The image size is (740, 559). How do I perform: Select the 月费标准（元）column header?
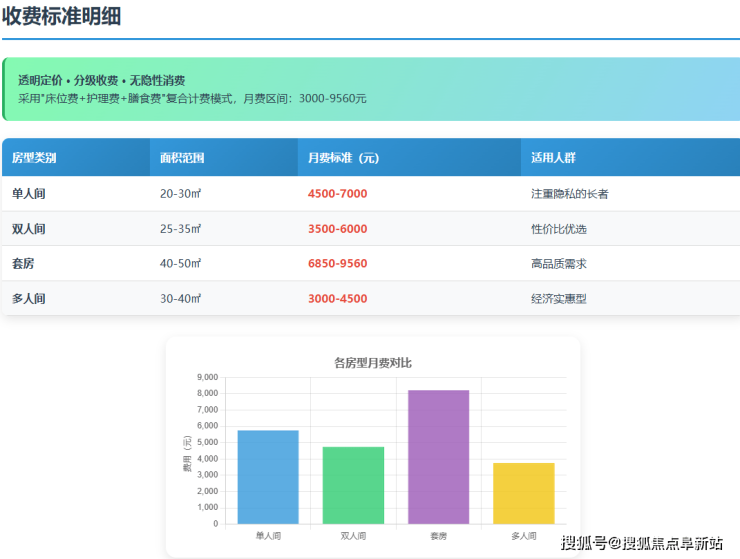click(x=343, y=158)
